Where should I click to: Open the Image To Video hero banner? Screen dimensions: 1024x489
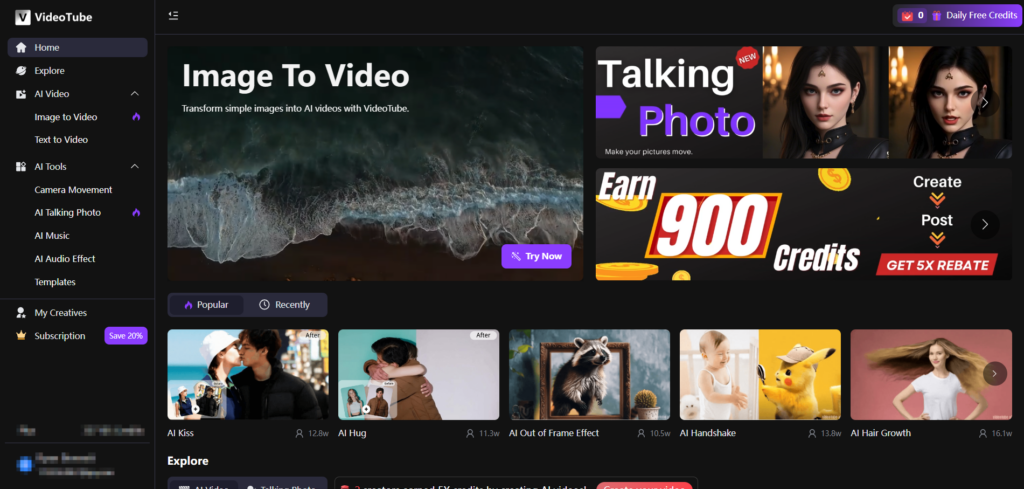pyautogui.click(x=375, y=163)
